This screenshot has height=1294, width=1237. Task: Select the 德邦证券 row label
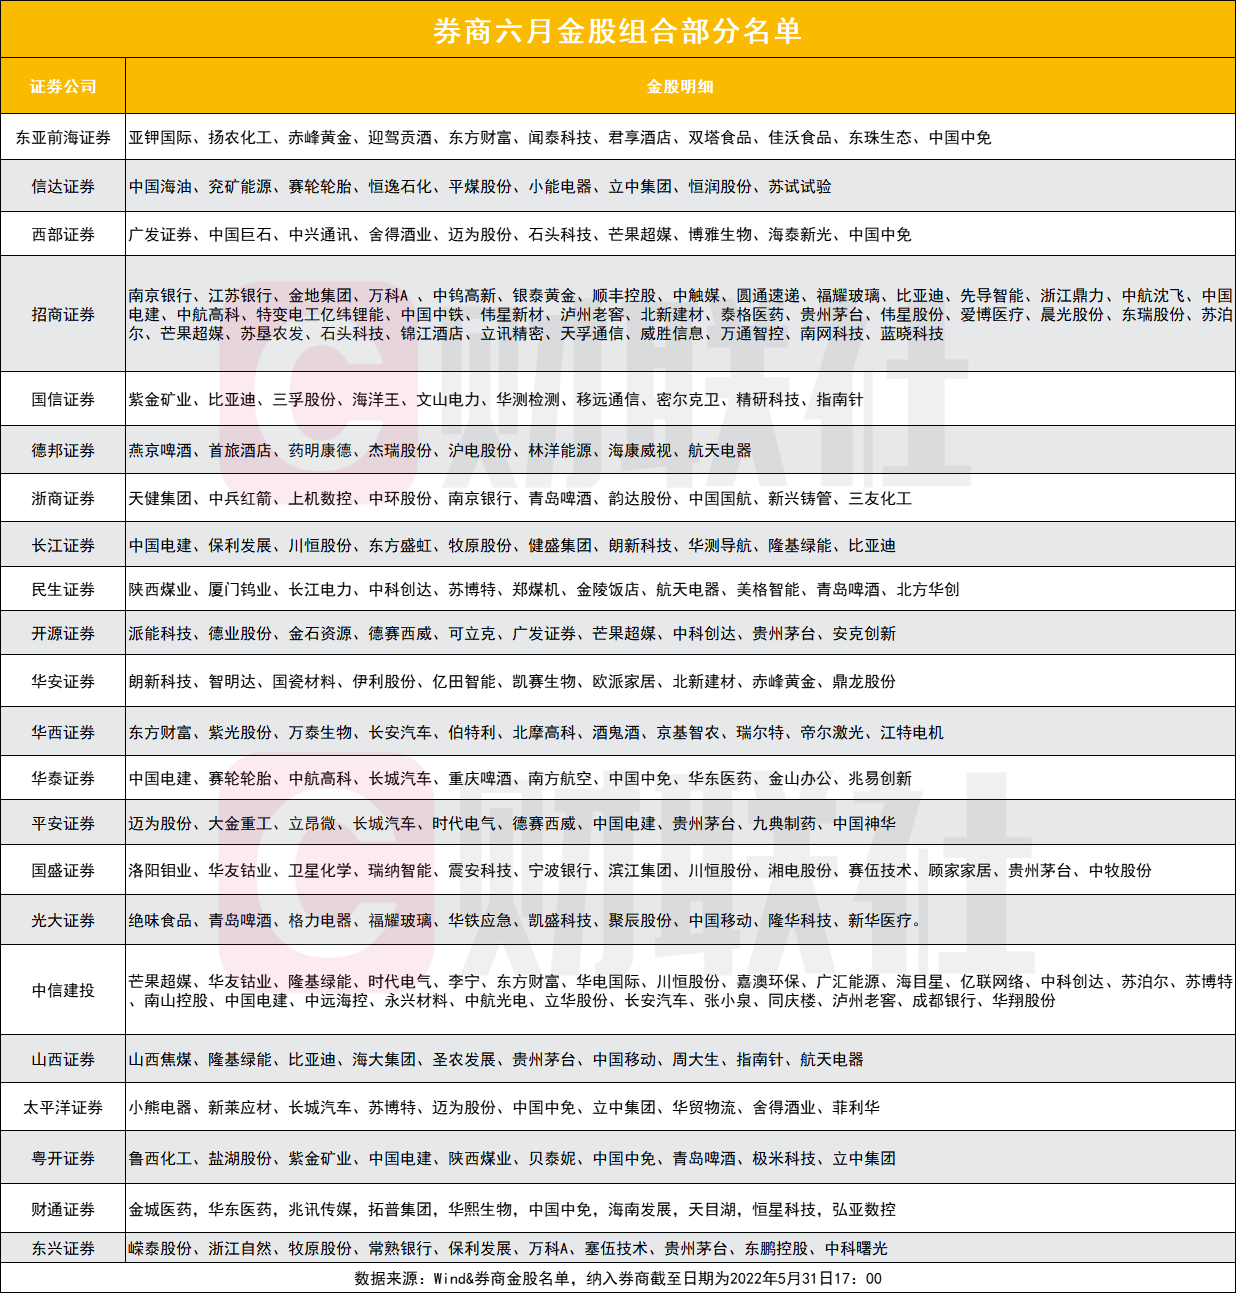click(63, 451)
